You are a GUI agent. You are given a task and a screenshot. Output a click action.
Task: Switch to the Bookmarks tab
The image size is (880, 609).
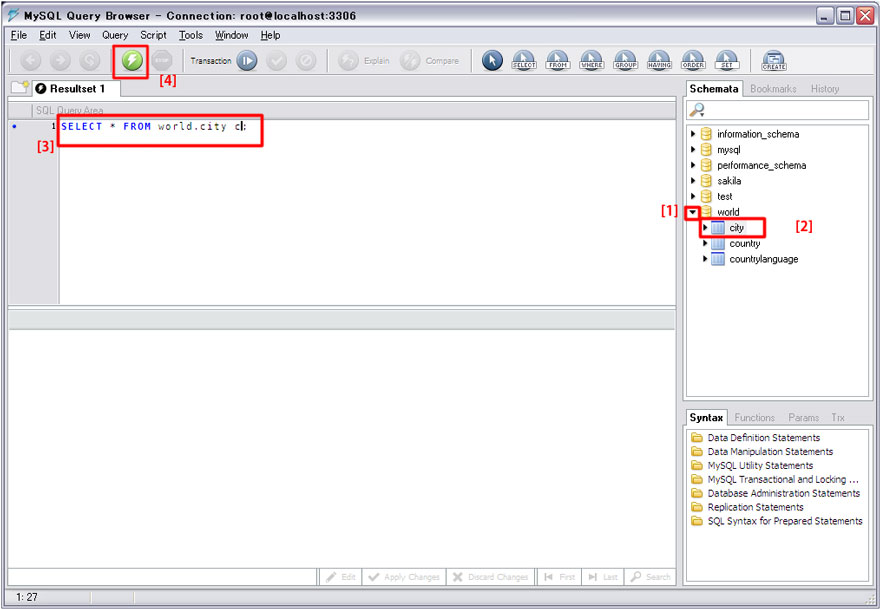(x=773, y=89)
